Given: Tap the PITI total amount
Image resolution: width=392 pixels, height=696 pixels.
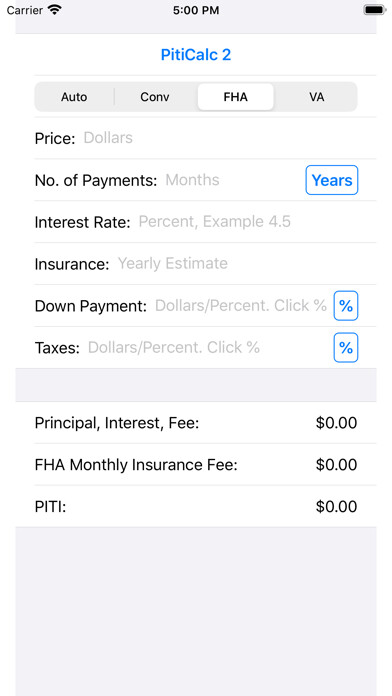Looking at the screenshot, I should pyautogui.click(x=336, y=506).
